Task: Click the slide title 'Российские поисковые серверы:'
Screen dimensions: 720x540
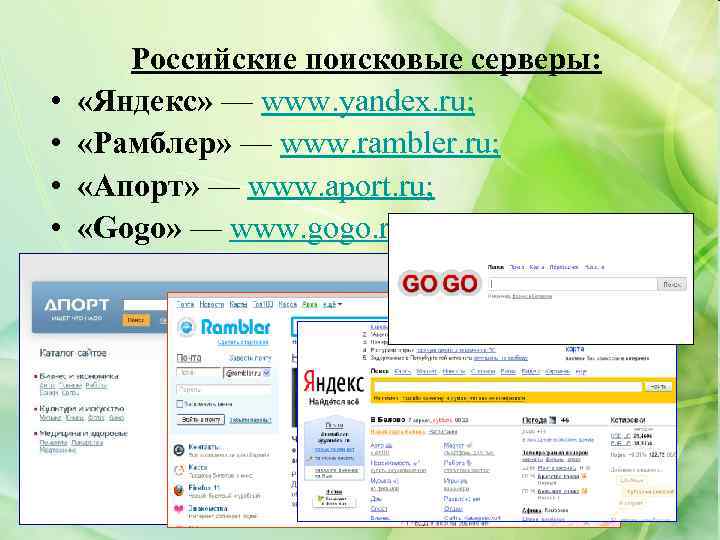Action: tap(366, 59)
